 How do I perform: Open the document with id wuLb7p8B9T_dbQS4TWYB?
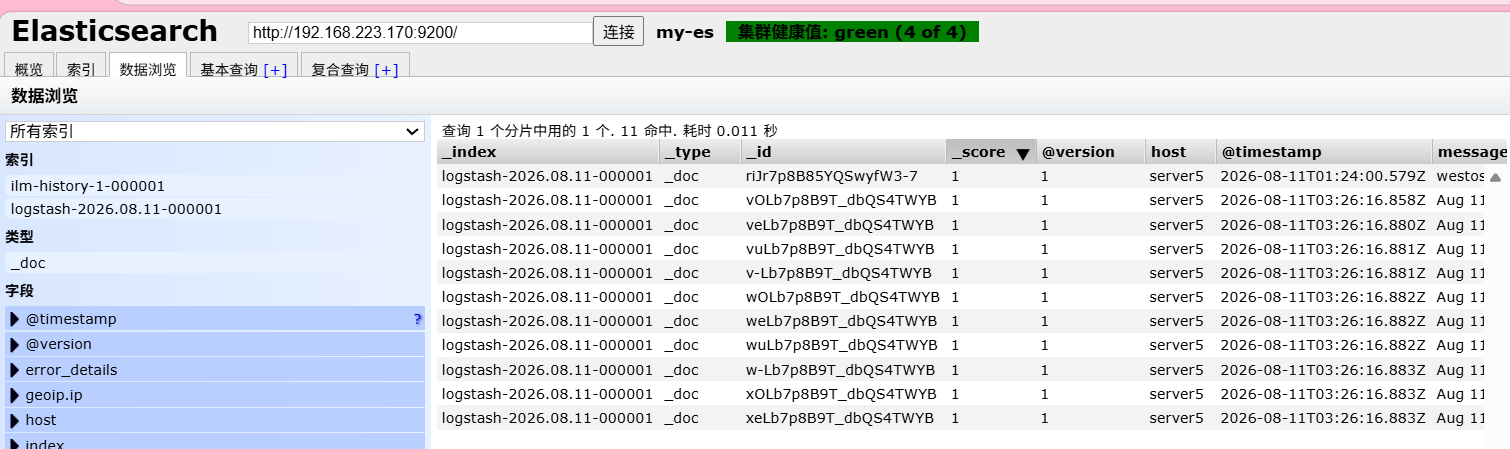click(842, 345)
